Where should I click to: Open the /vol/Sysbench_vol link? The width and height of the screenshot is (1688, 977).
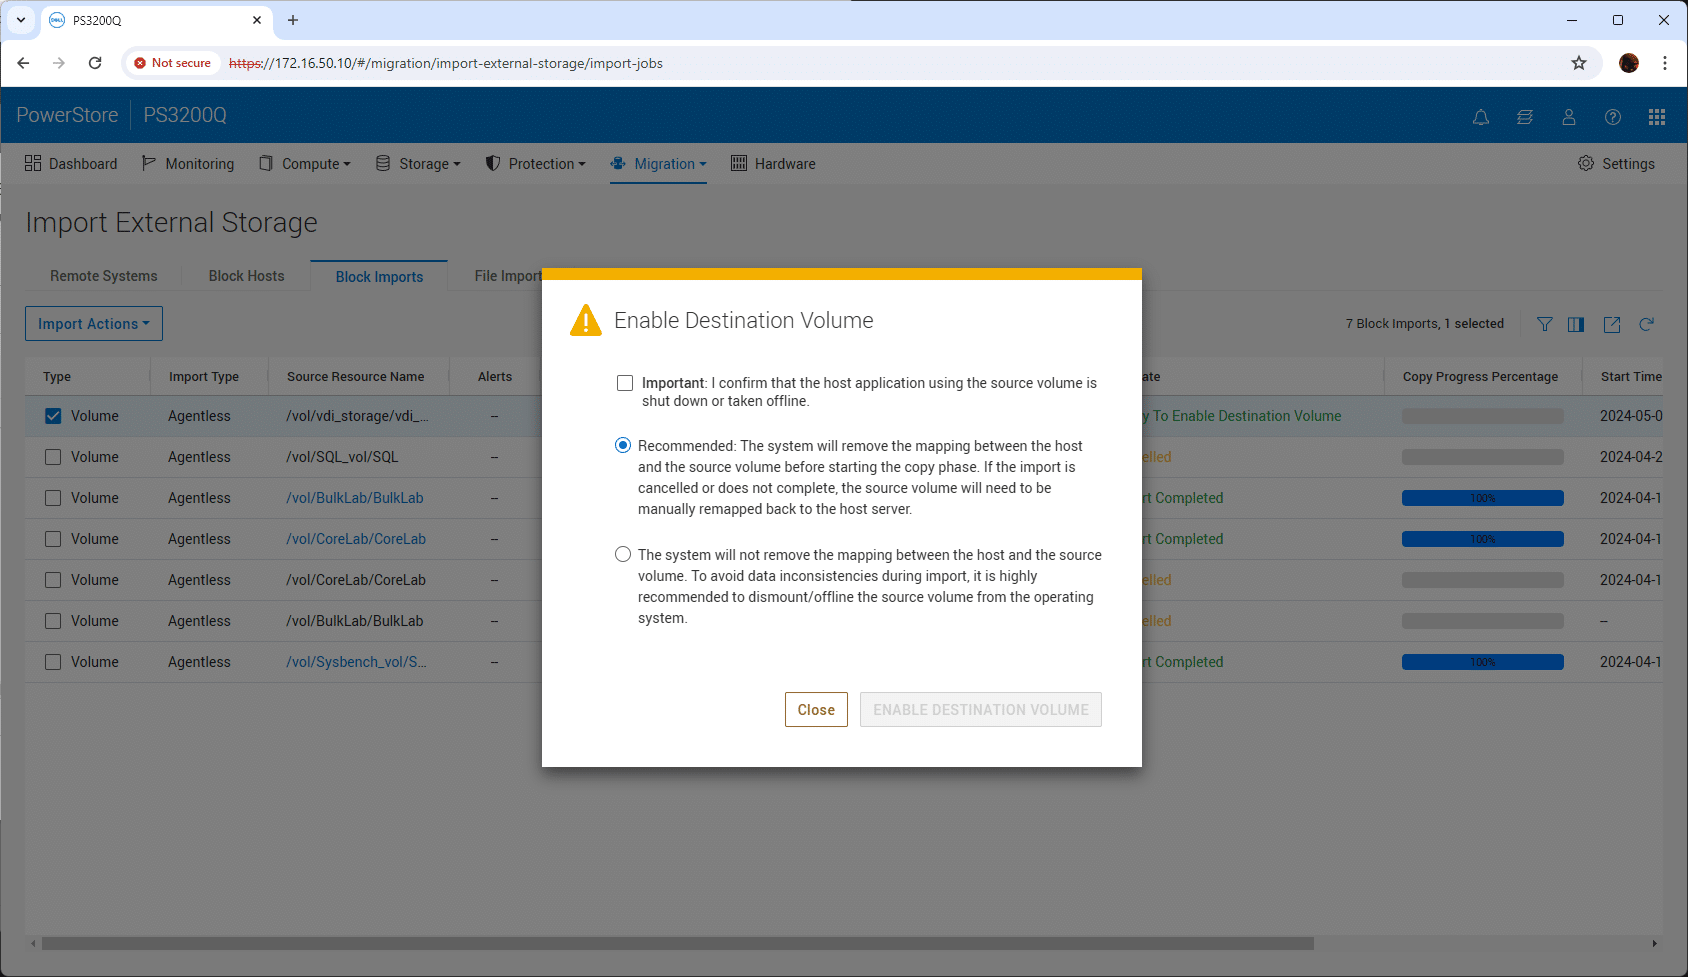tap(357, 662)
